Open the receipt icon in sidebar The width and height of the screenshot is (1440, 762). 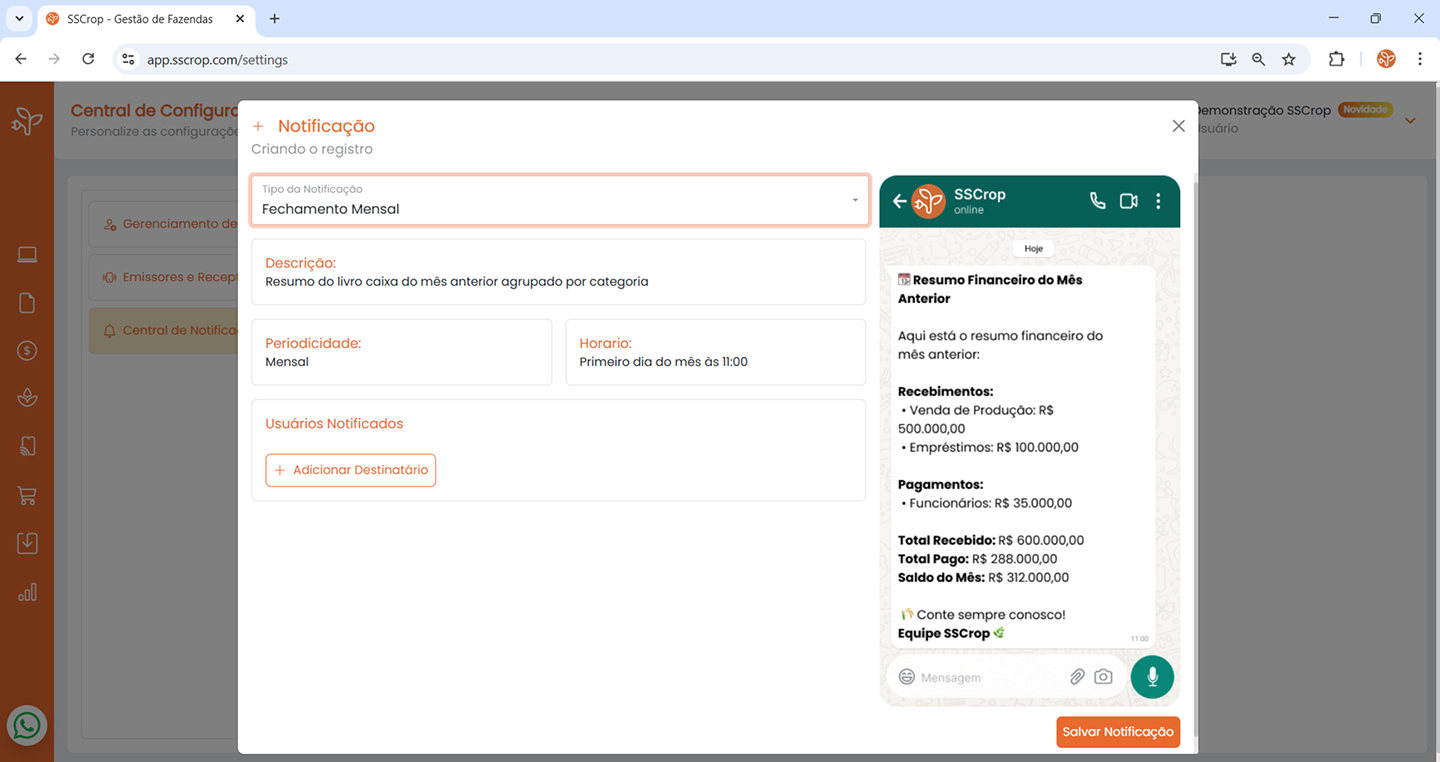[27, 447]
